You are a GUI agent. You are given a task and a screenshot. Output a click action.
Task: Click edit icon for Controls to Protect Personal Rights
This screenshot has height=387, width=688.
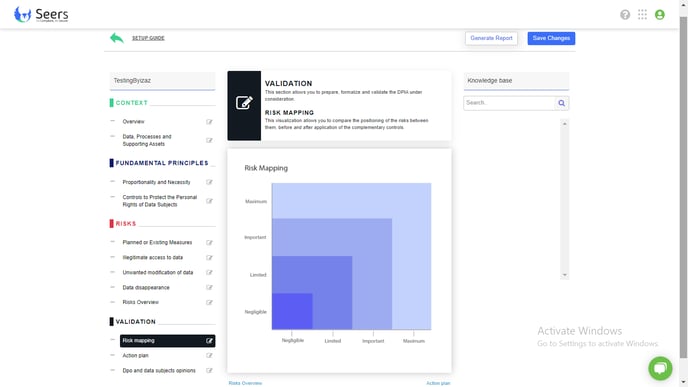(209, 201)
